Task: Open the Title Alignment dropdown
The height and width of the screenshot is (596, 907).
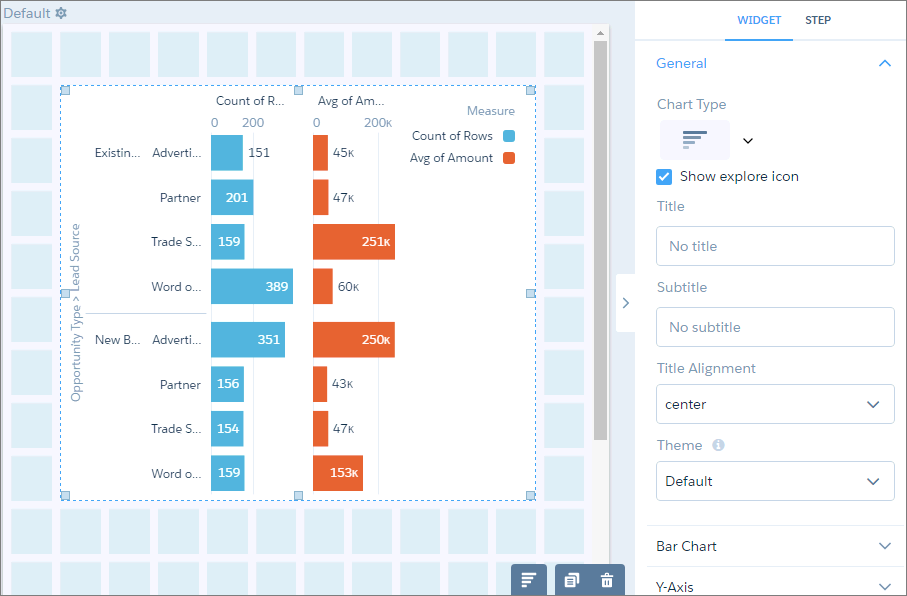Action: [x=775, y=404]
